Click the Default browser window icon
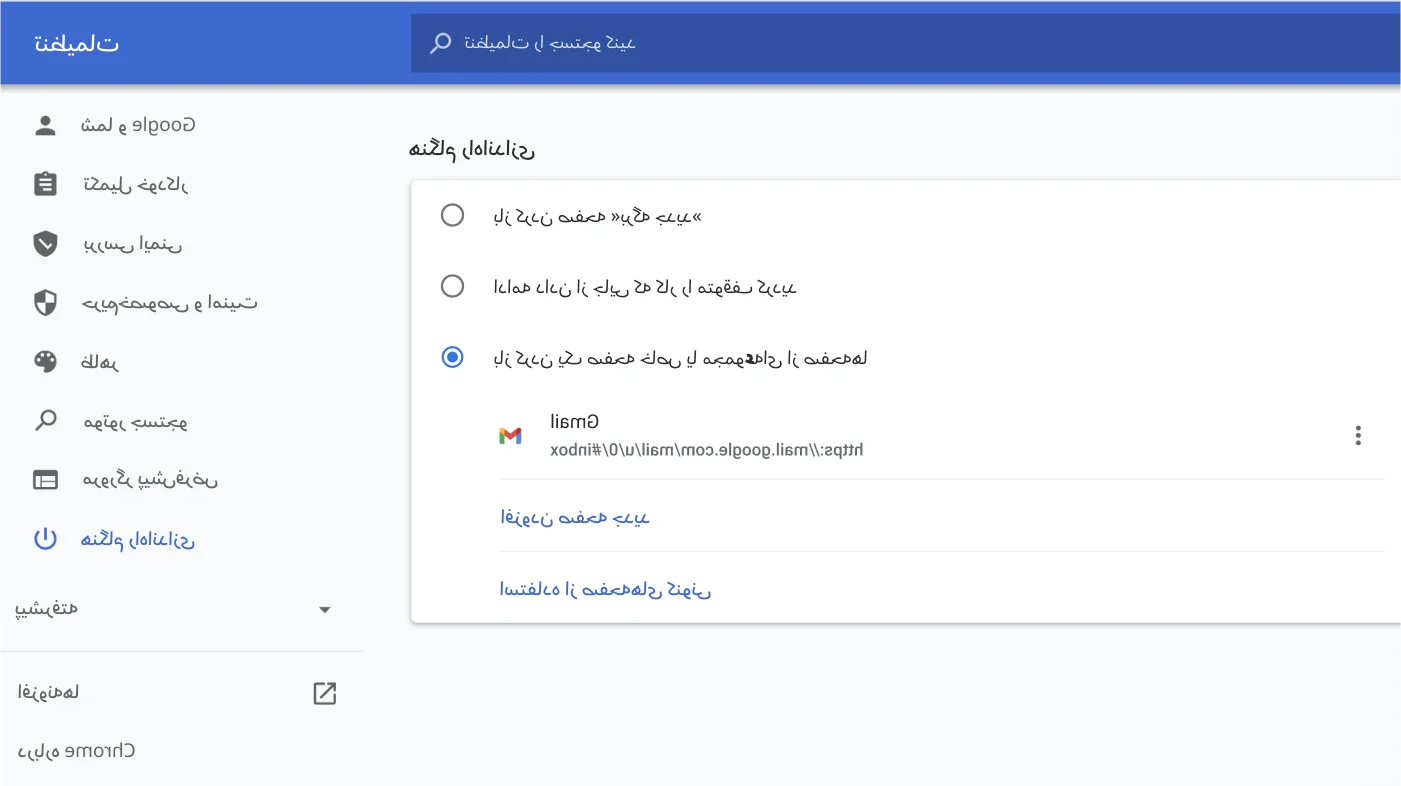 pos(45,480)
